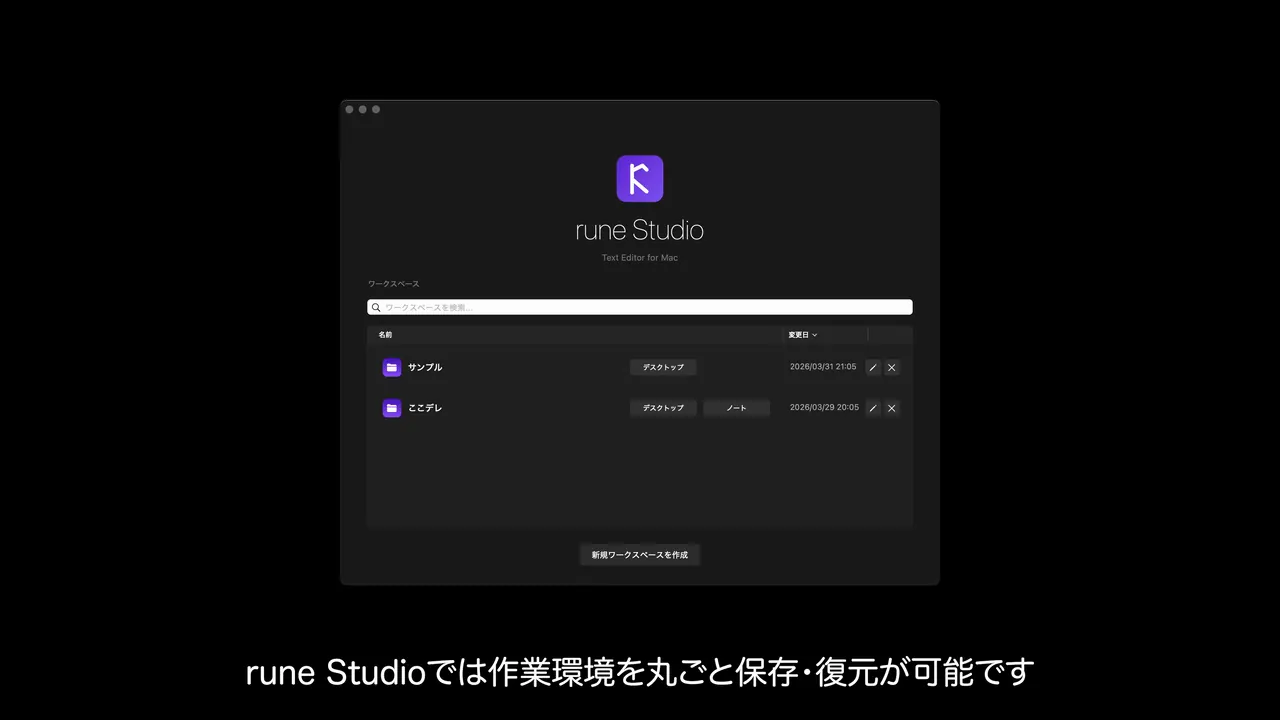The width and height of the screenshot is (1280, 720).
Task: Click the ノート tag in ここデレ row
Action: 737,408
